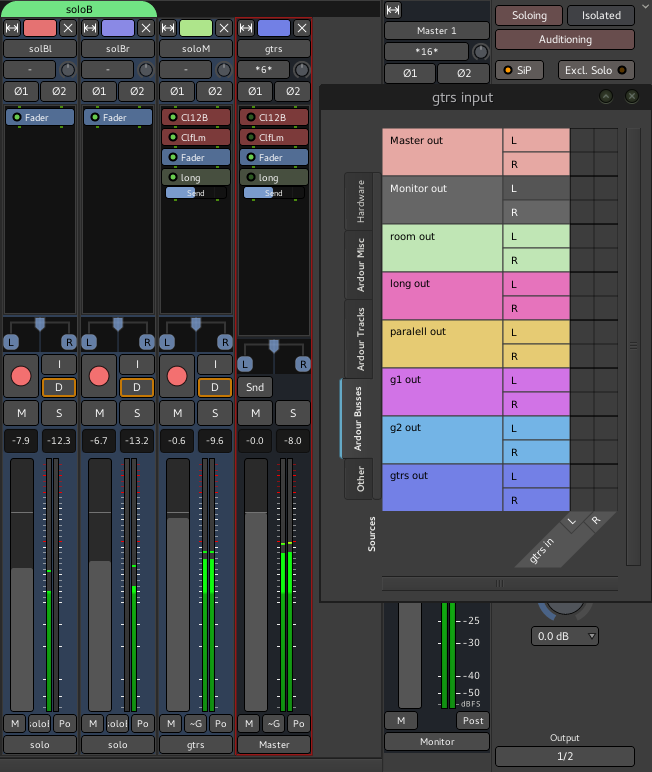Open the 0.0 dB monitor level dropdown
Screen dimensions: 652x772
(x=565, y=636)
